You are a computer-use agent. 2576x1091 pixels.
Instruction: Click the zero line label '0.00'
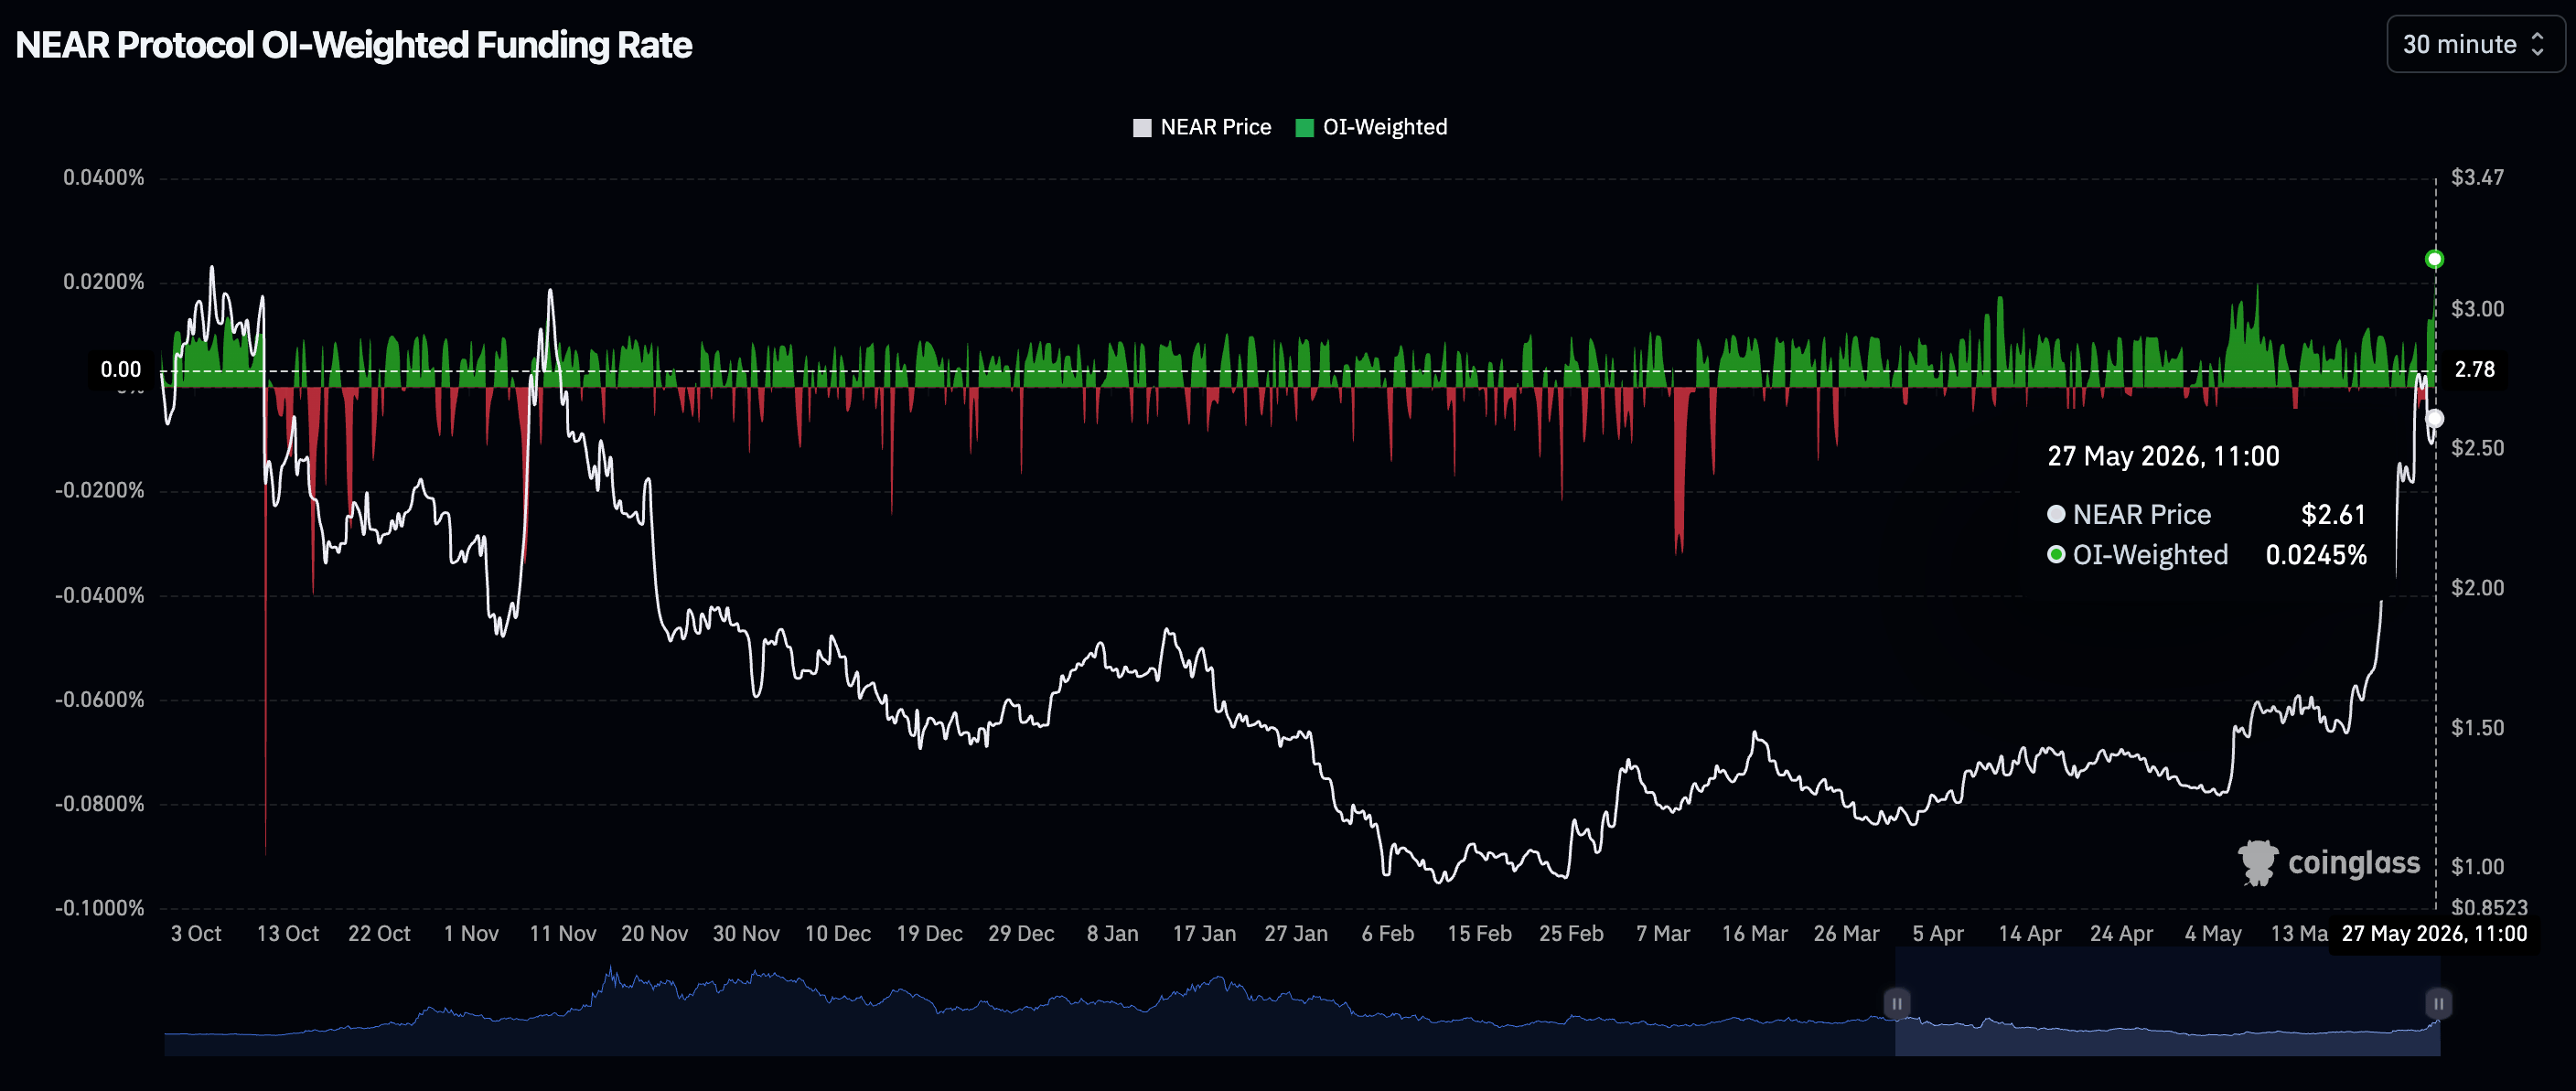(x=120, y=369)
